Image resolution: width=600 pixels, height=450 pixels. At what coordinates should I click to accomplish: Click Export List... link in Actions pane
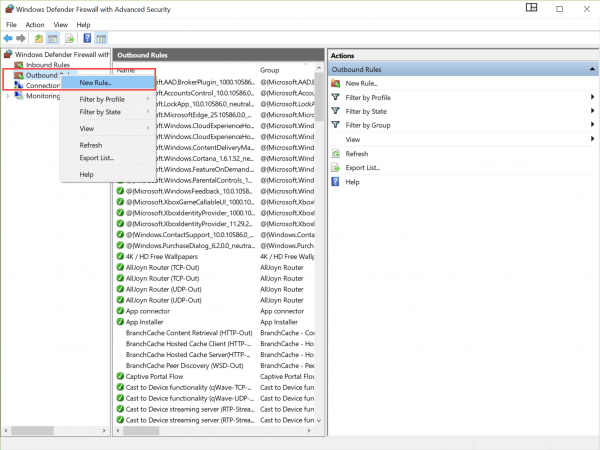(362, 168)
